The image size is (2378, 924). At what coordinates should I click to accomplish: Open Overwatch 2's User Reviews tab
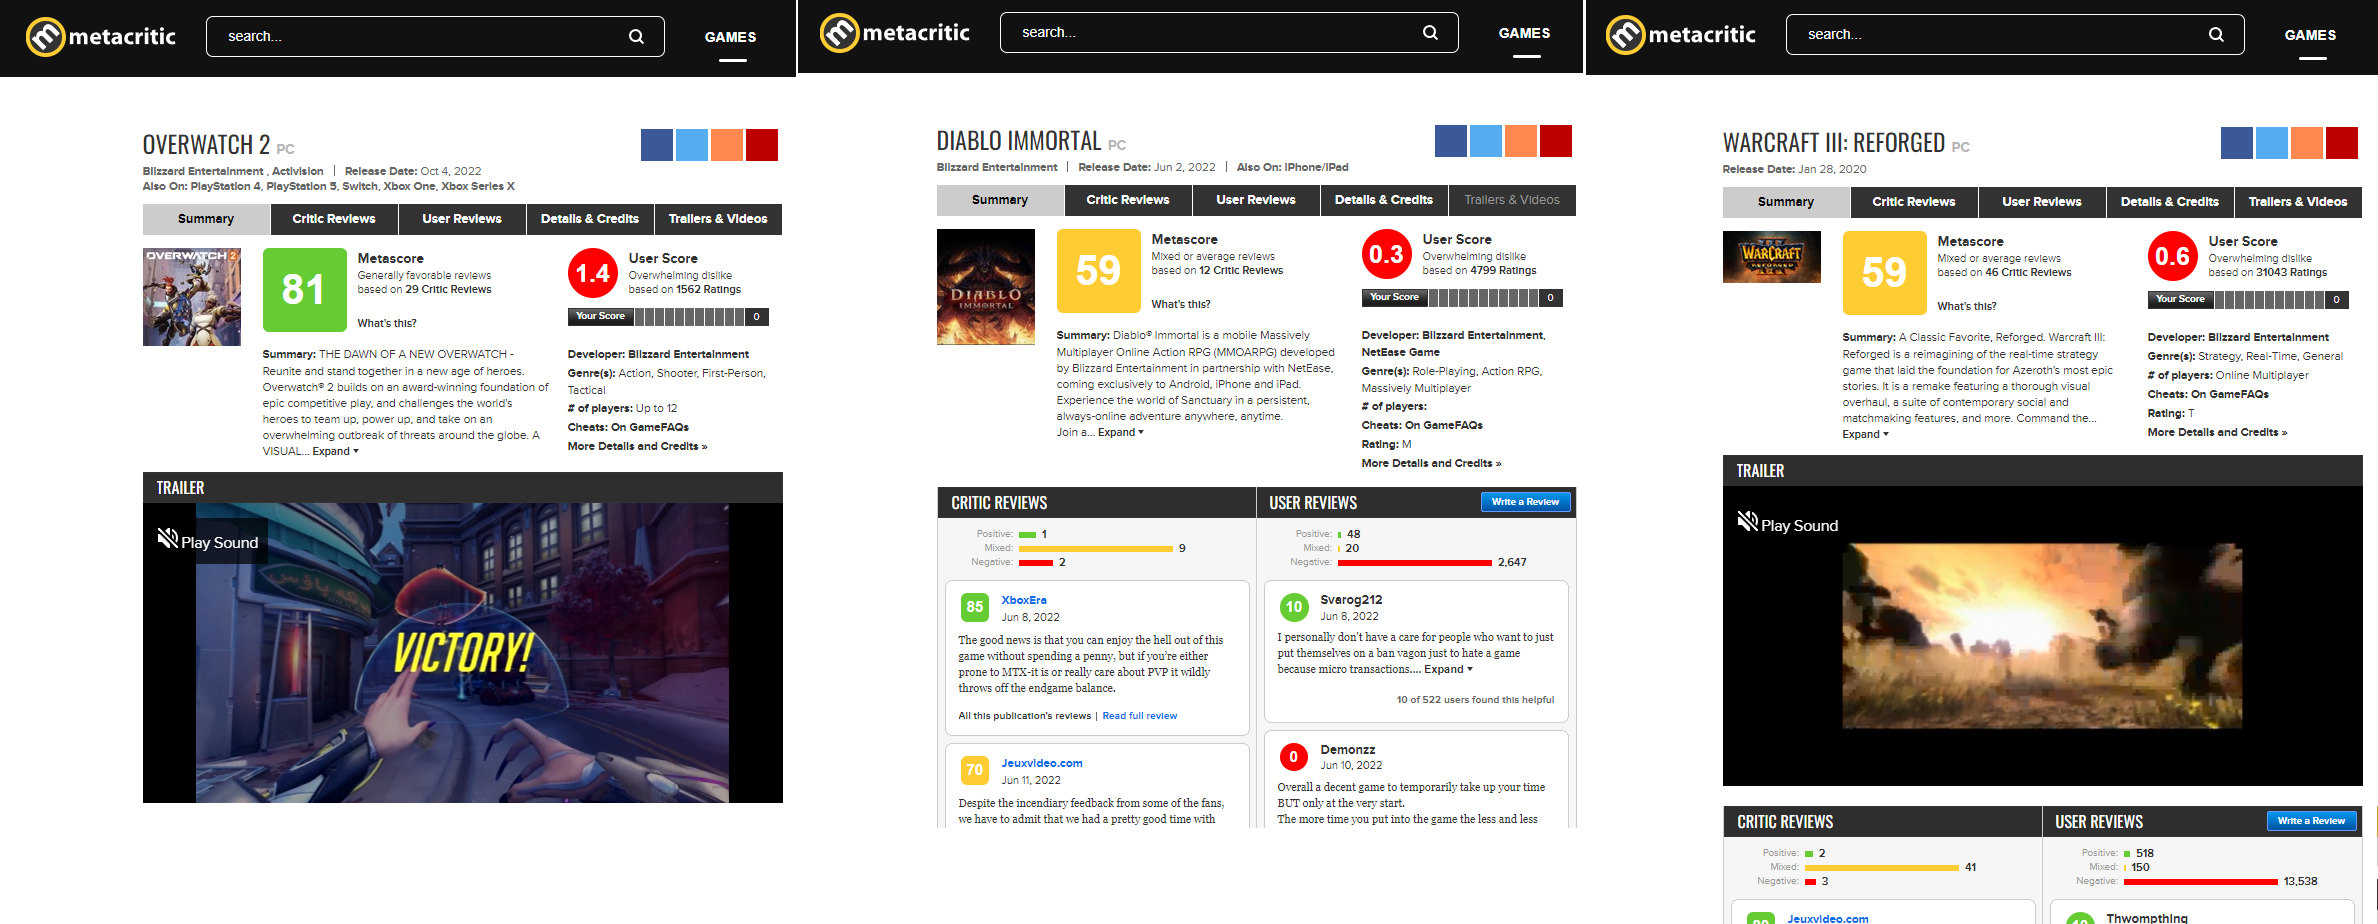[462, 219]
